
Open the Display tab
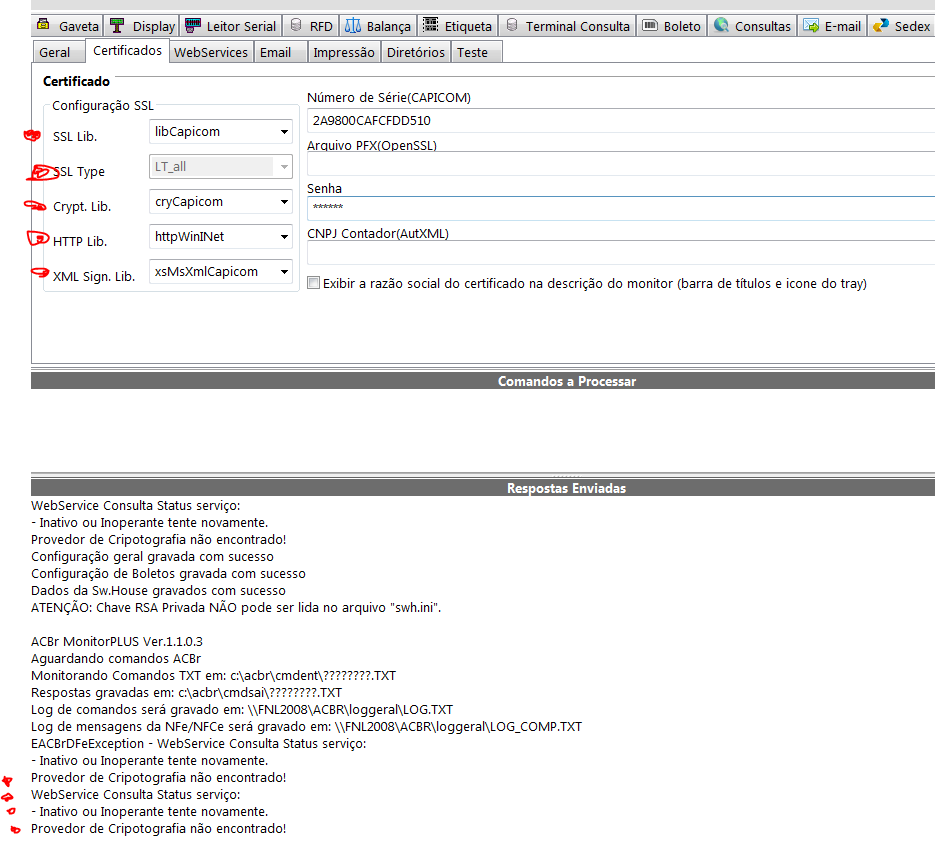[x=143, y=26]
